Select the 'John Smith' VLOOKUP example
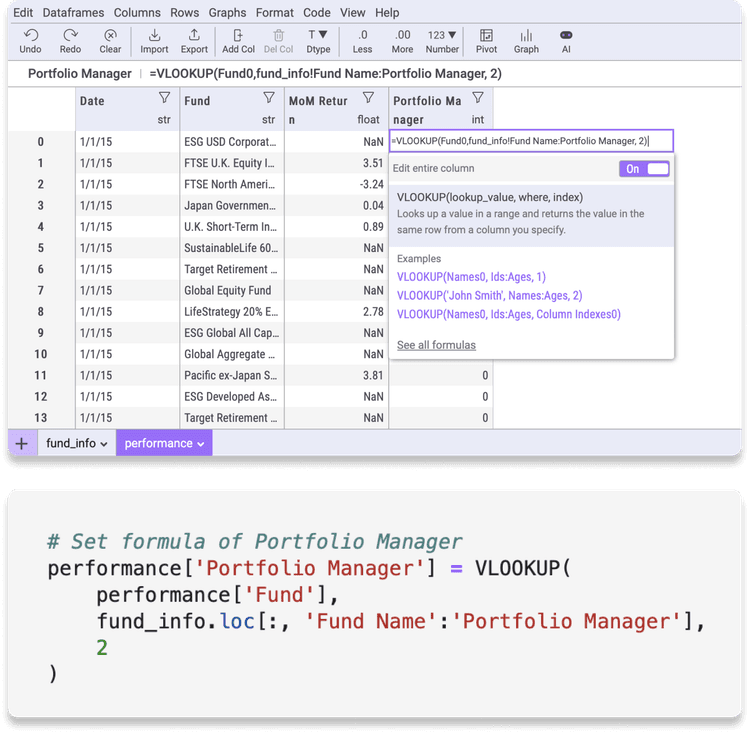Image resolution: width=750 pixels, height=733 pixels. (489, 295)
